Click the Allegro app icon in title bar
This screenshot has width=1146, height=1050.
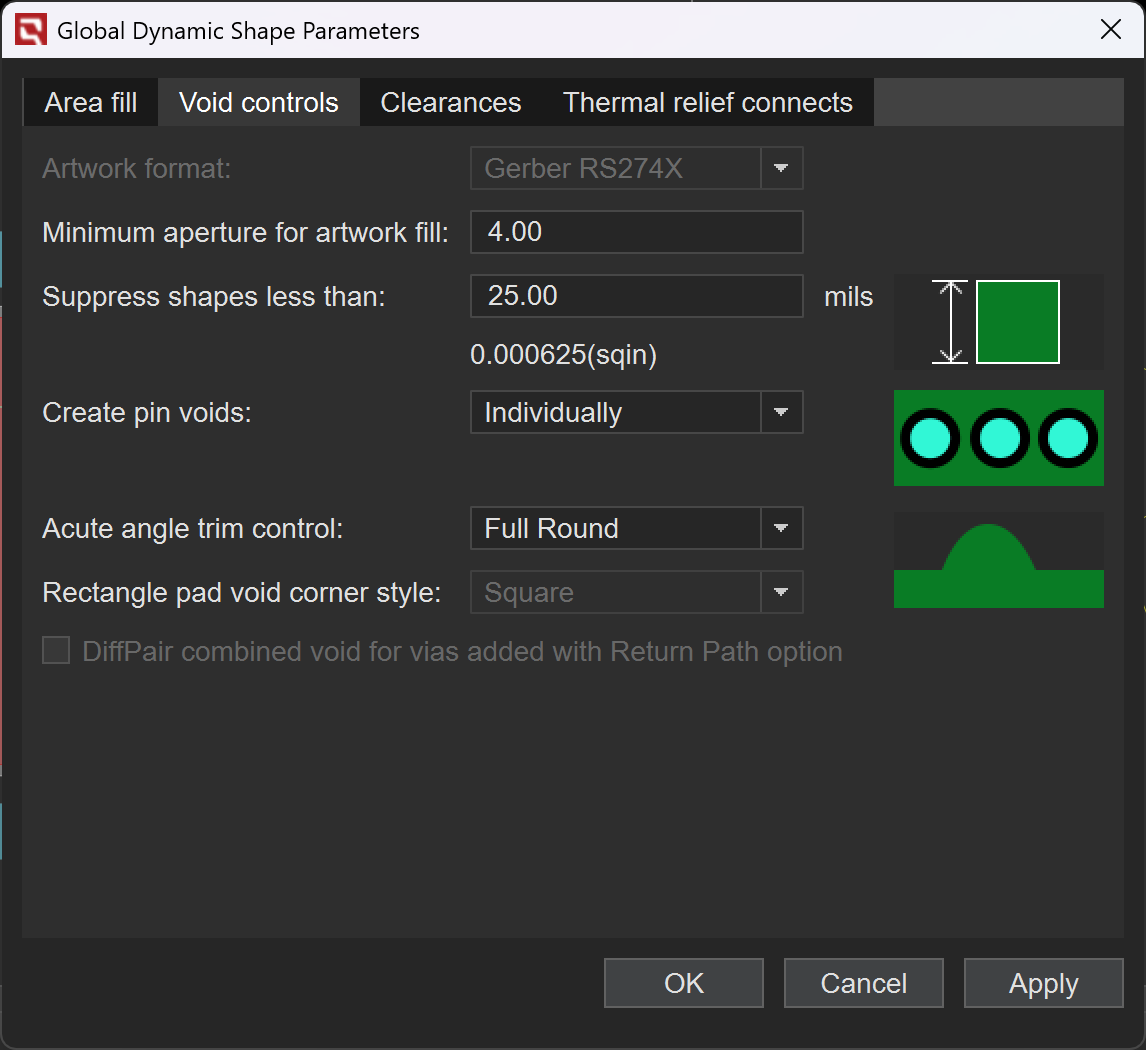[31, 31]
